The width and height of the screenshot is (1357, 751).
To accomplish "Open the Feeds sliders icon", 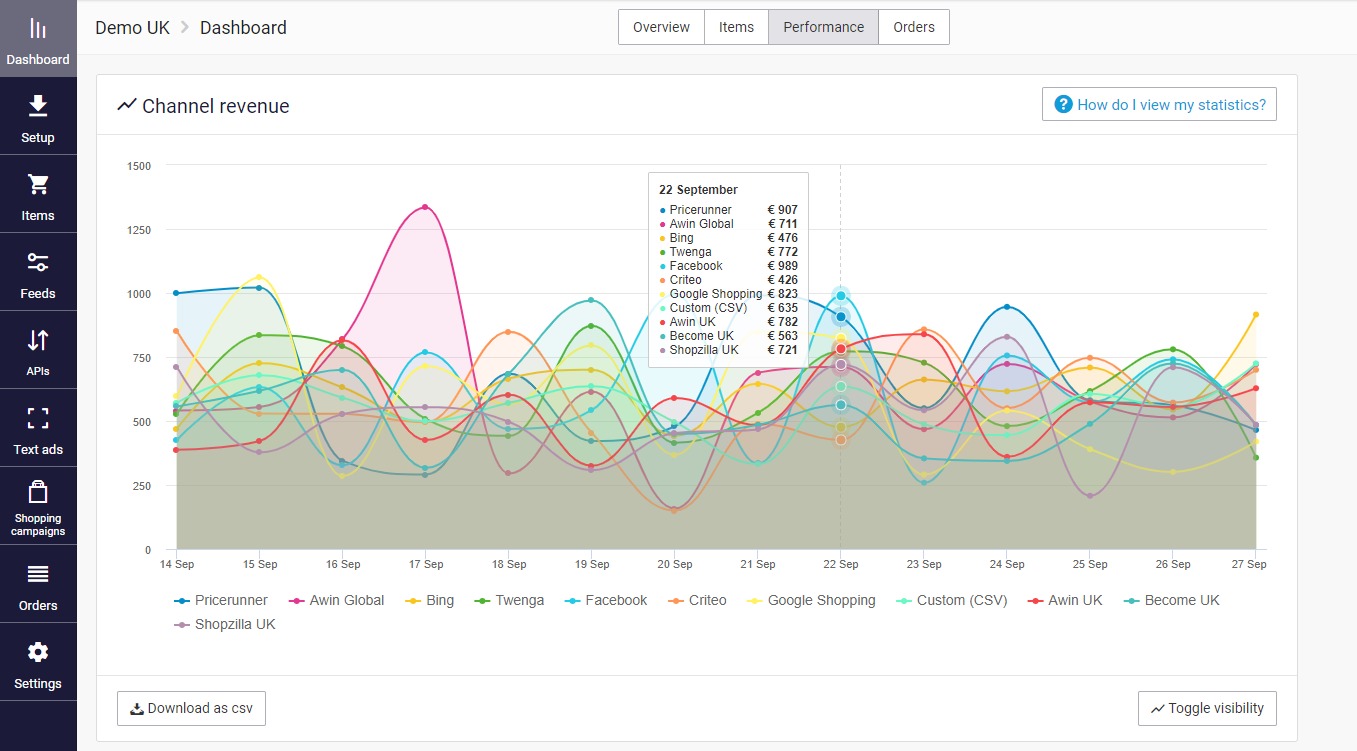I will (x=38, y=262).
